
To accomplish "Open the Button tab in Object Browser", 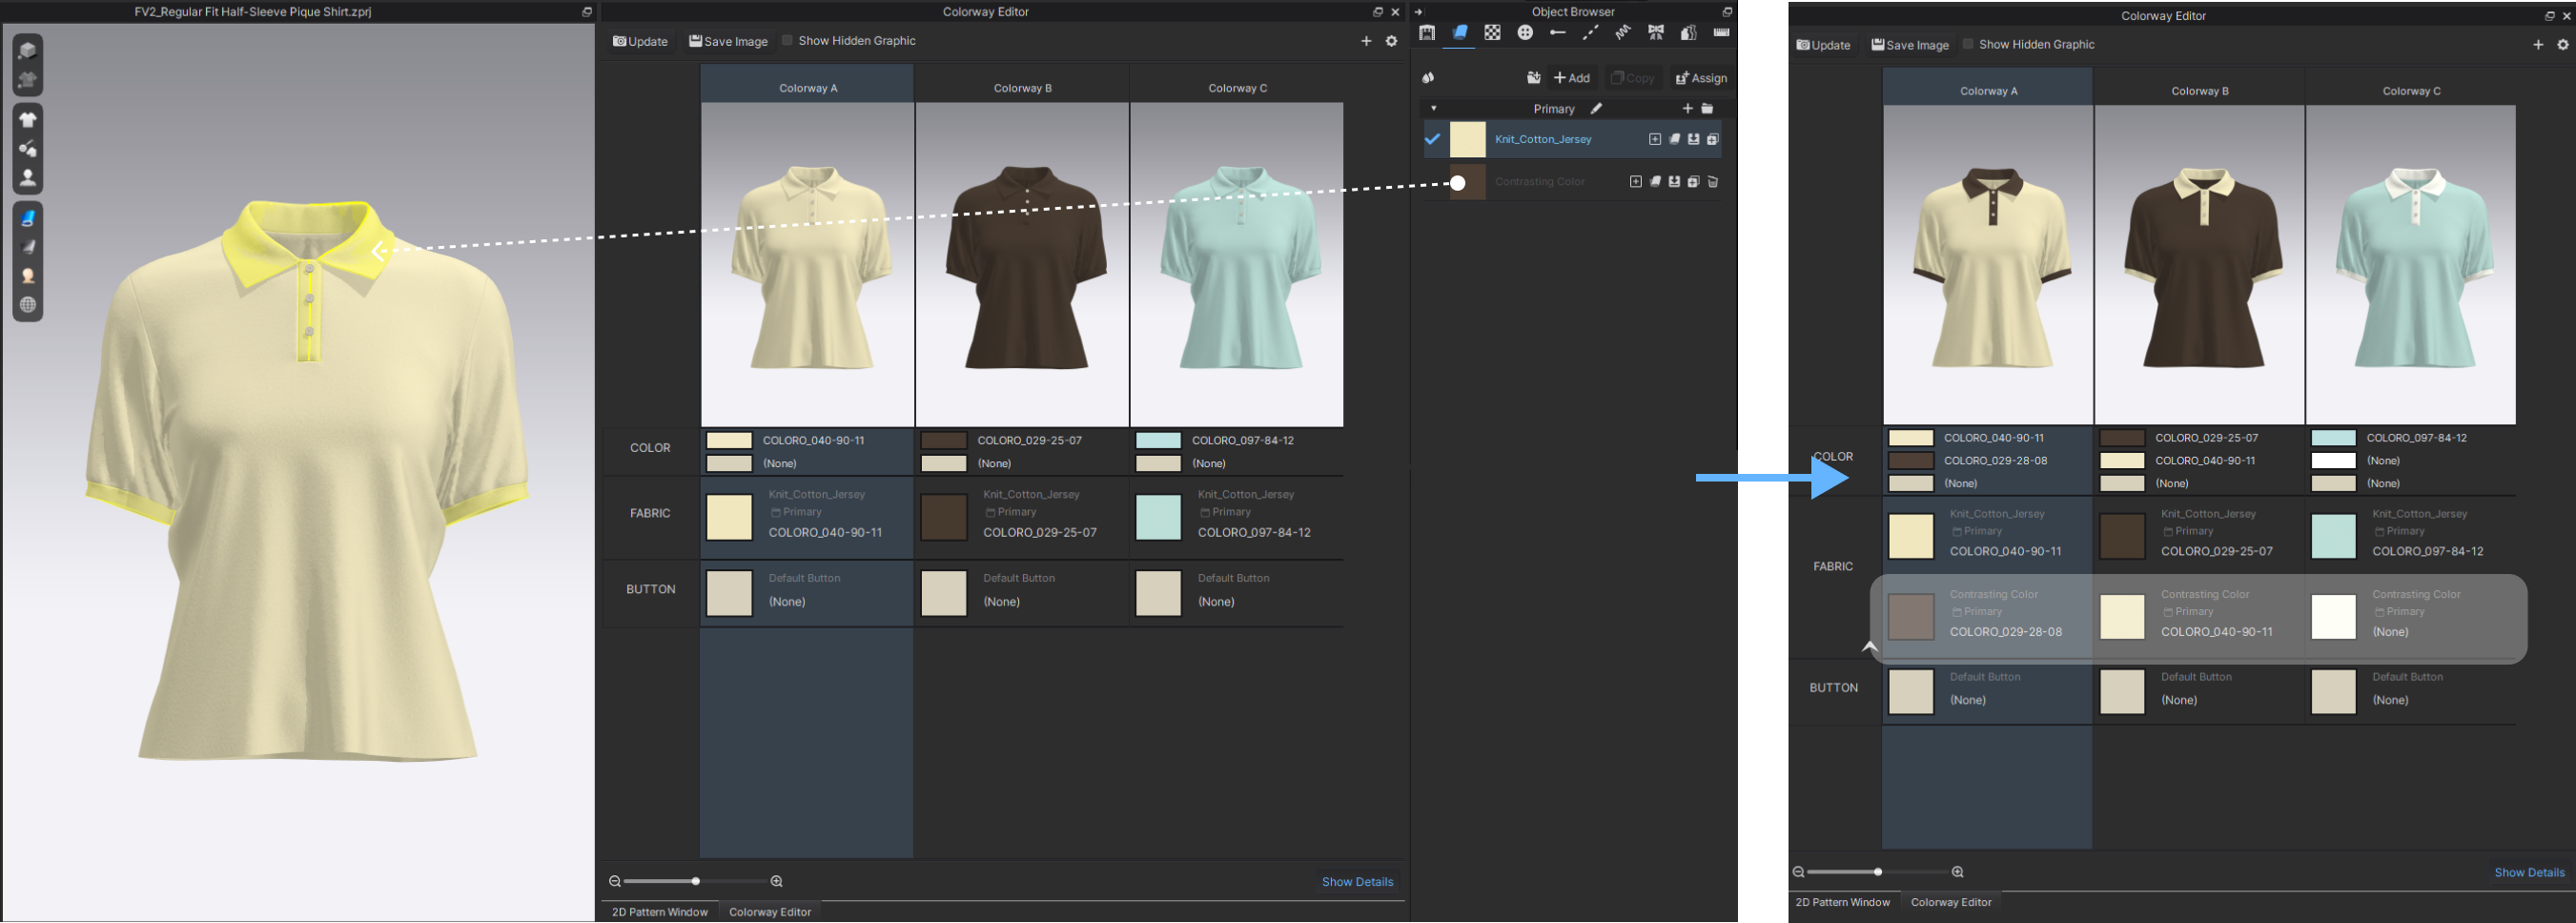I will point(1525,33).
